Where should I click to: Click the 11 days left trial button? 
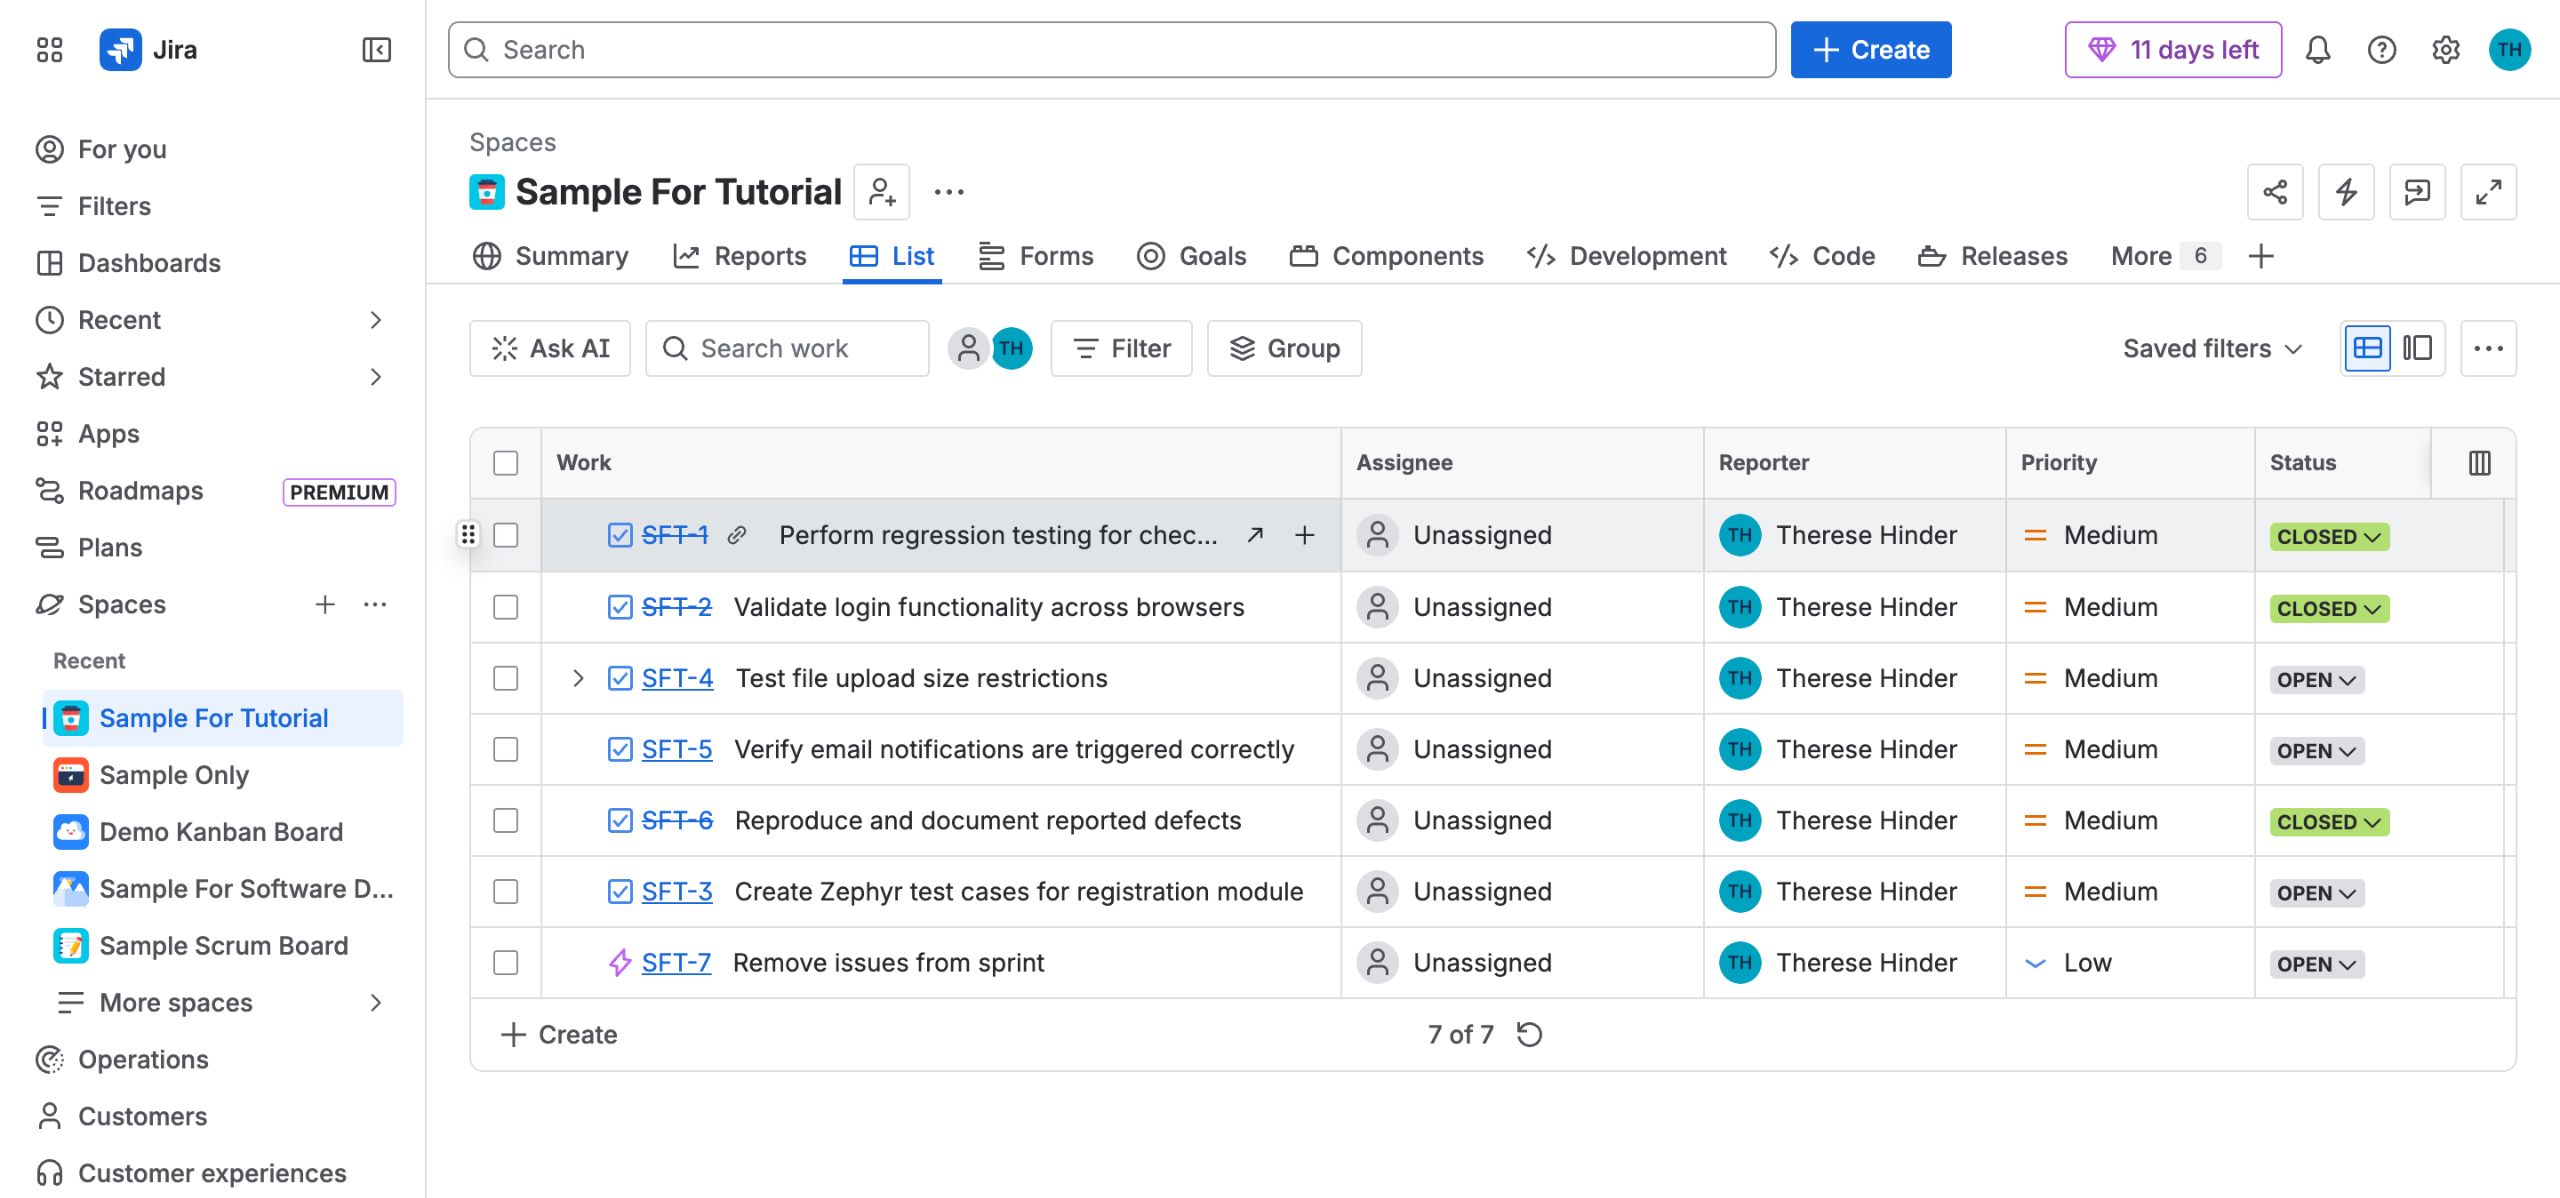pos(2173,50)
